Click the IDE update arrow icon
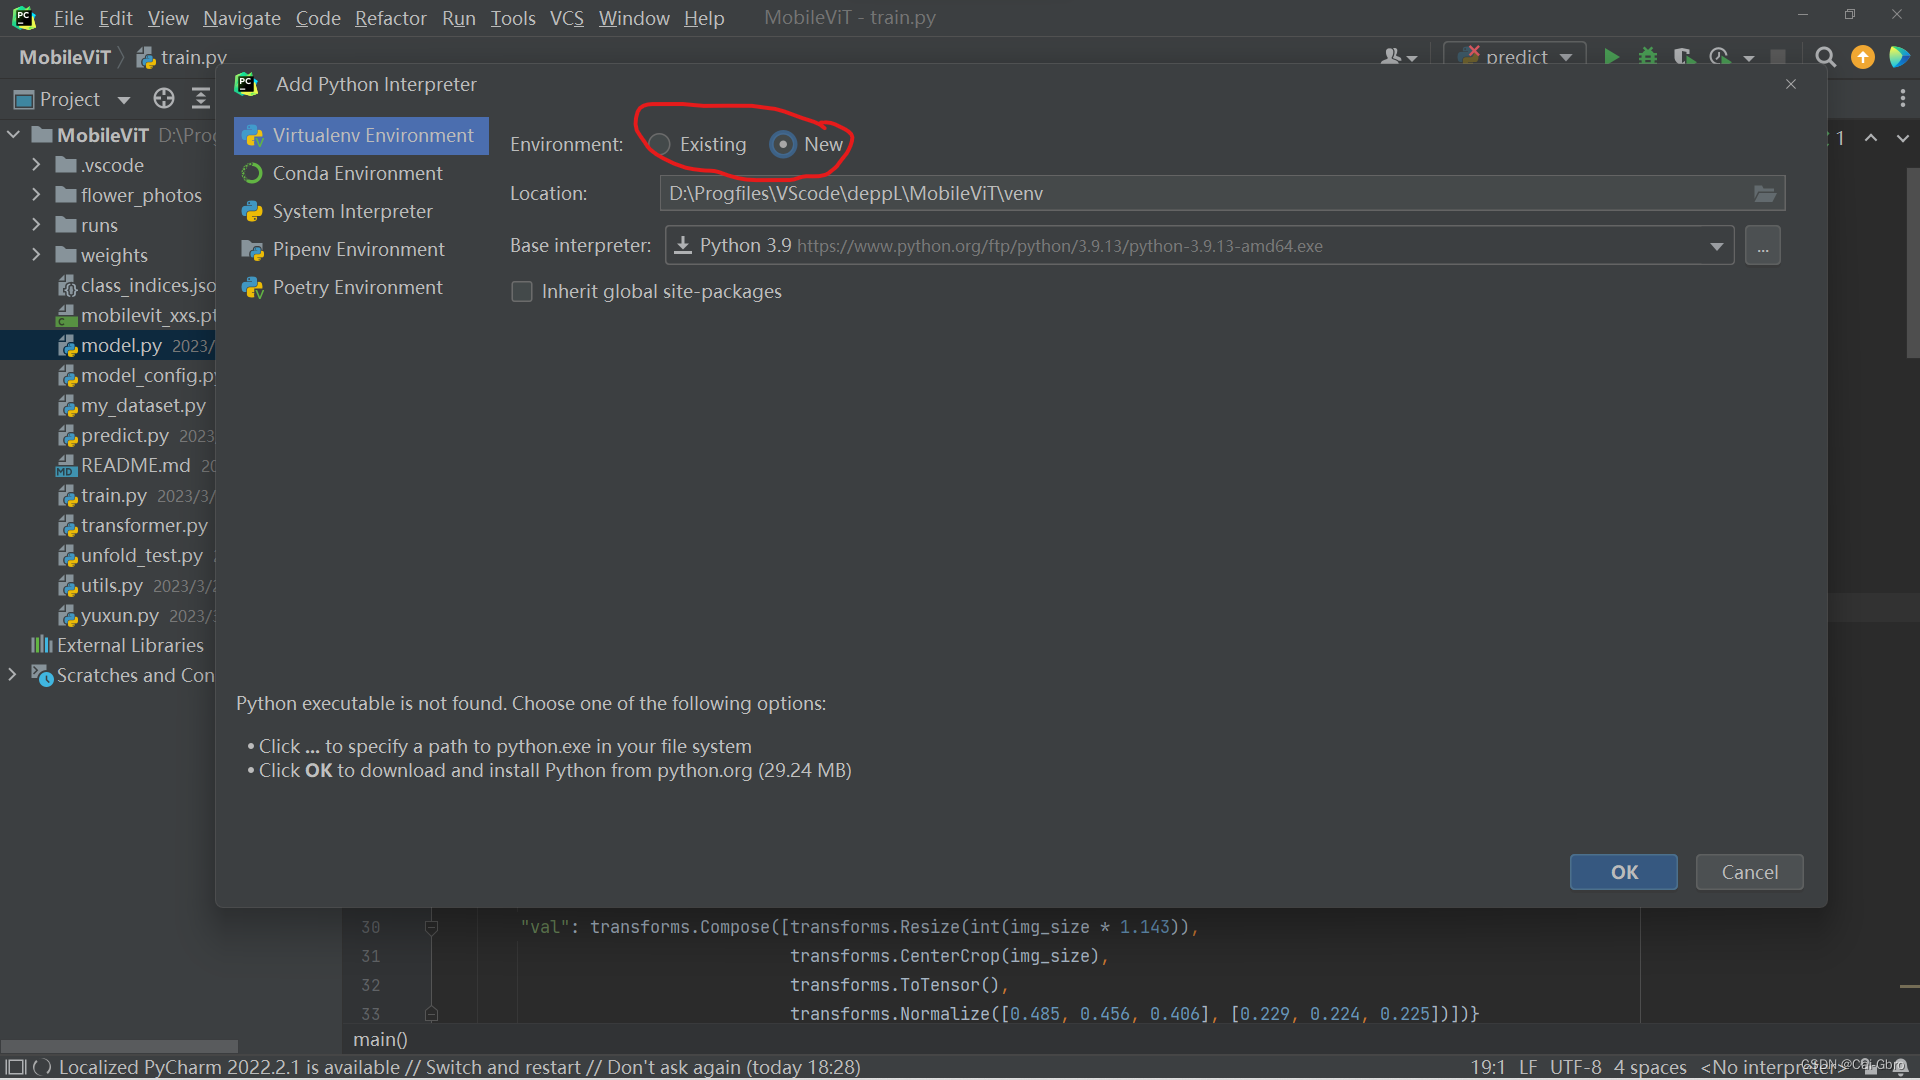This screenshot has height=1080, width=1920. [x=1863, y=57]
